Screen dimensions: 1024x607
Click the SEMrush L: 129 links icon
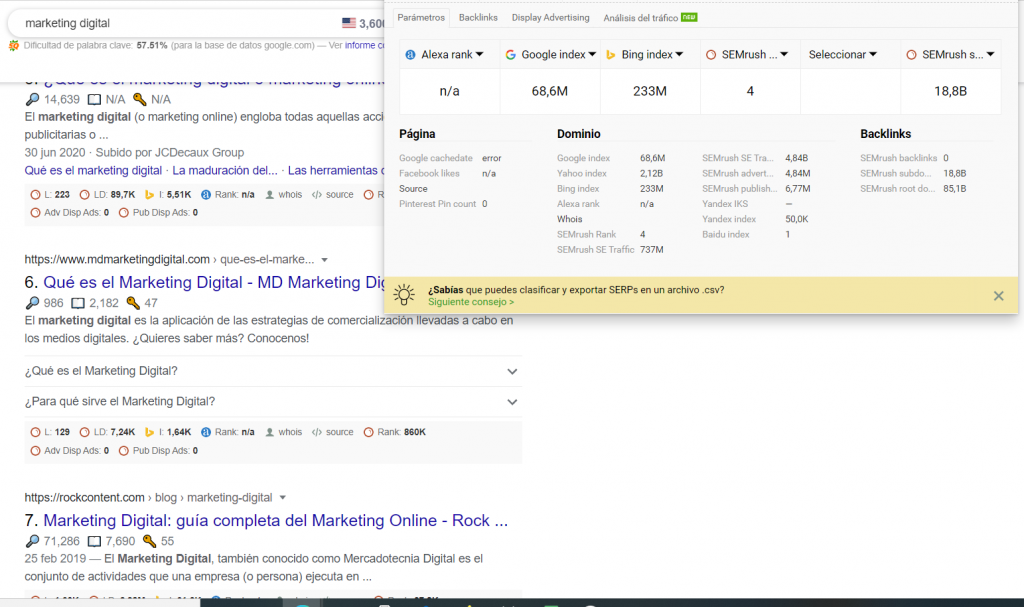click(35, 432)
